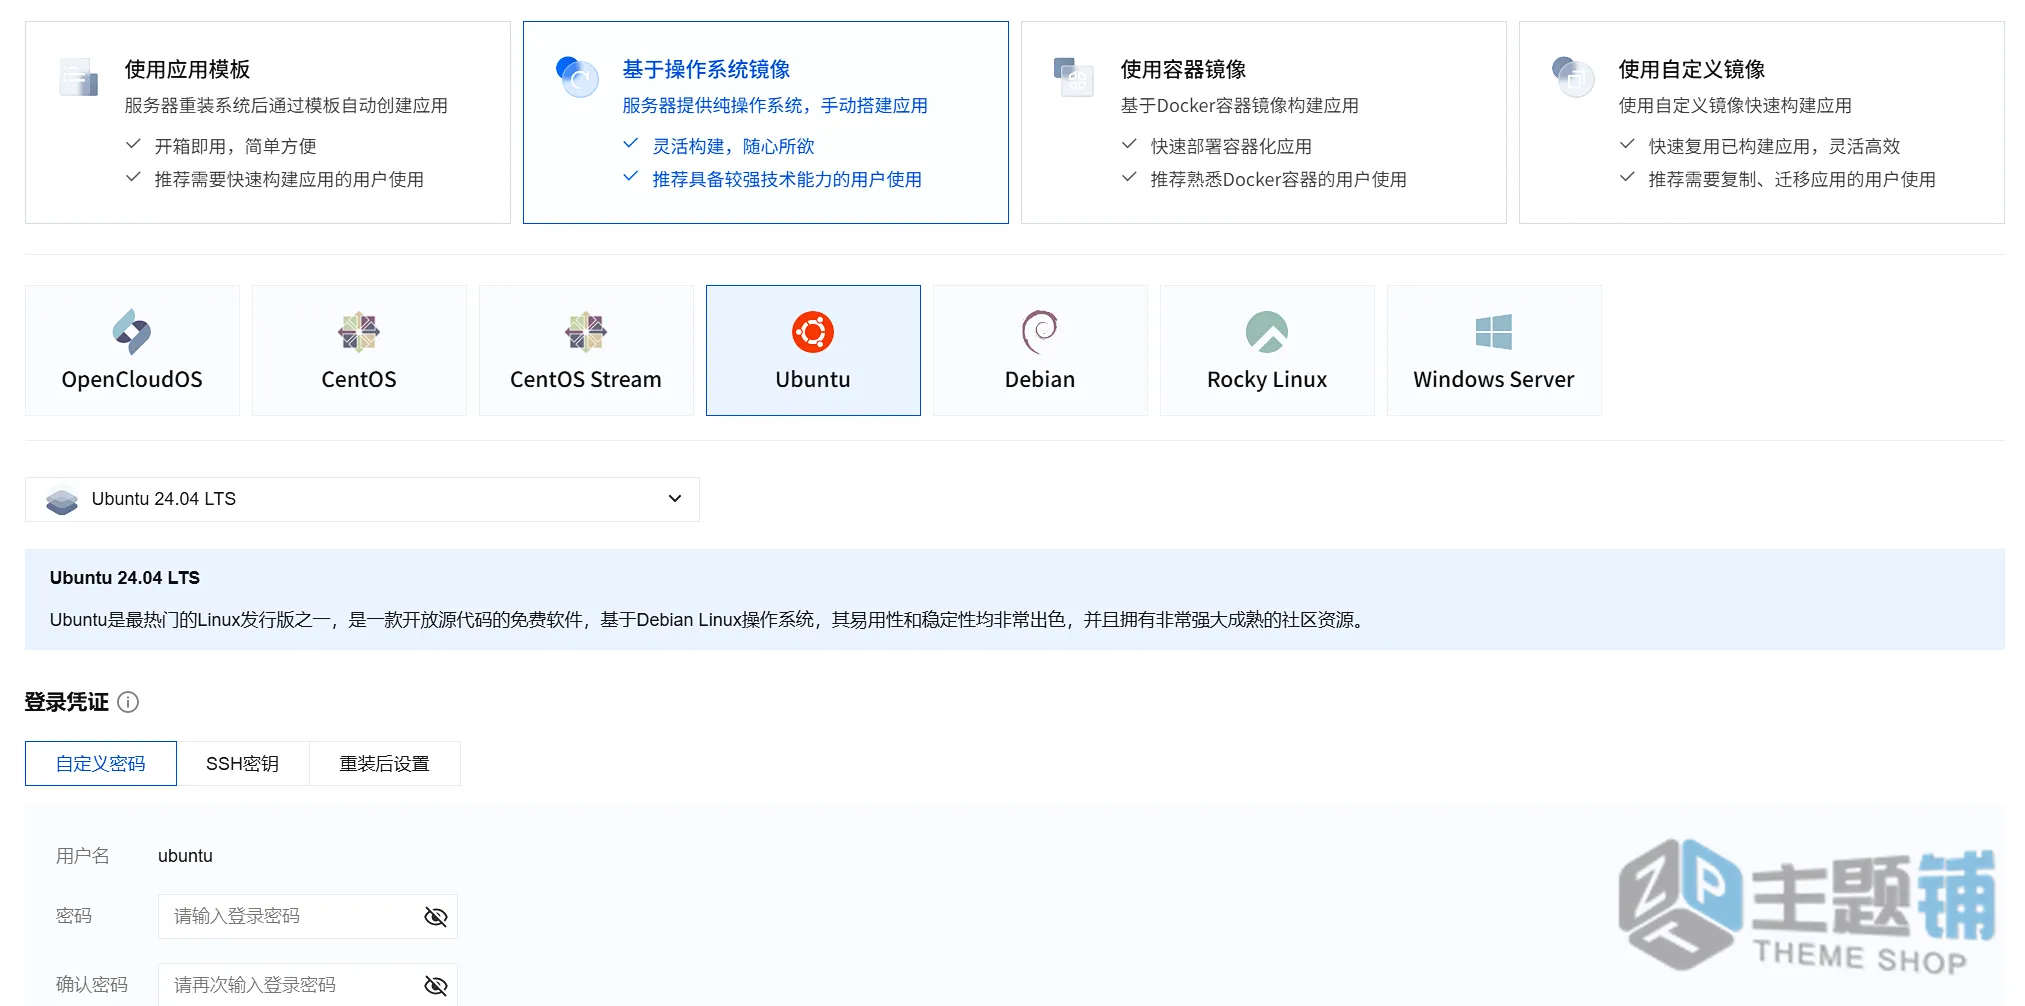Choose the 使用自定义镜像 option title
This screenshot has height=1006, width=2025.
coord(1692,69)
